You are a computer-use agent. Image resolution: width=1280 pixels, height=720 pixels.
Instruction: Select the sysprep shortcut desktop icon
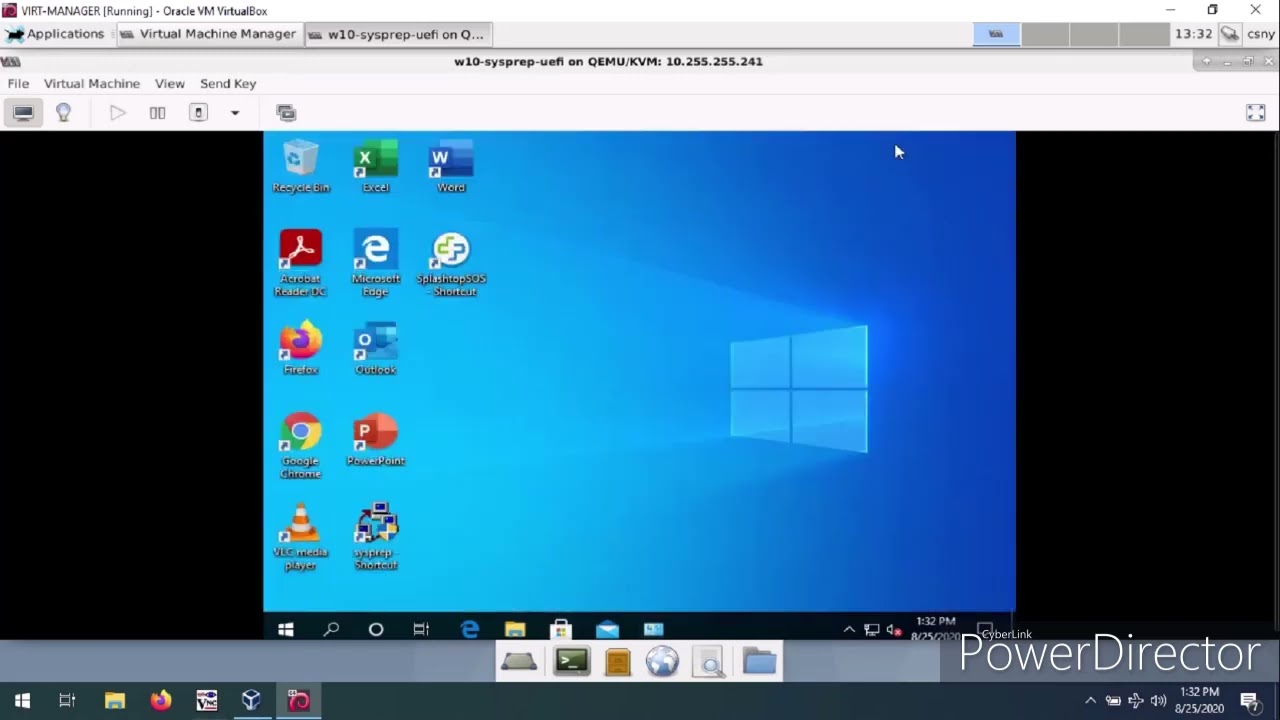pyautogui.click(x=376, y=537)
